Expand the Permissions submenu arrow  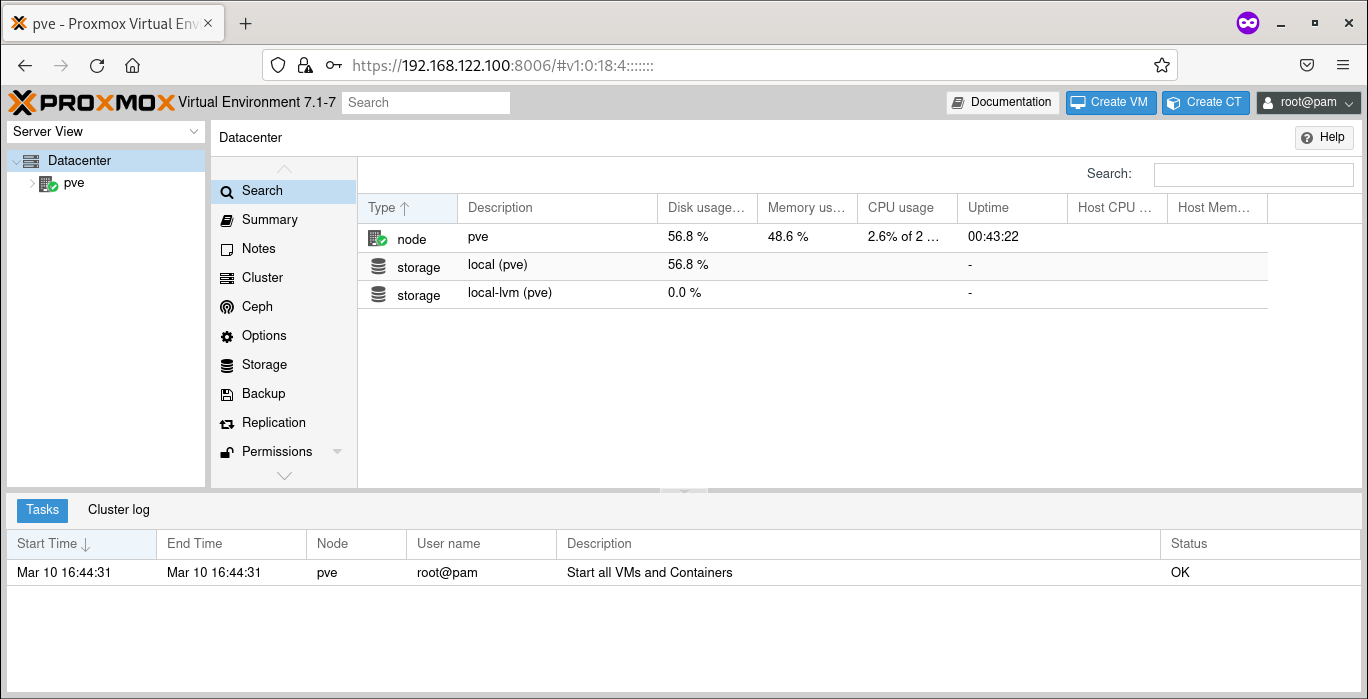pos(337,452)
